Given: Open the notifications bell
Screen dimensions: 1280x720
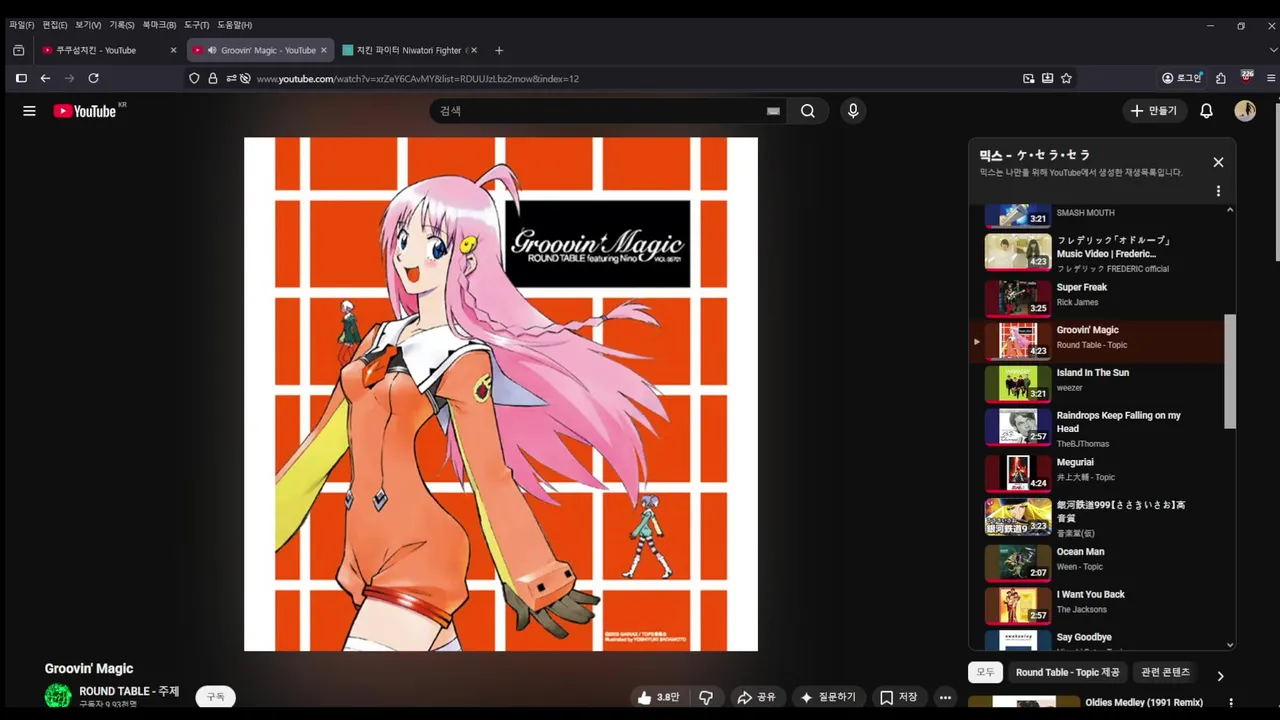Looking at the screenshot, I should click(1206, 111).
